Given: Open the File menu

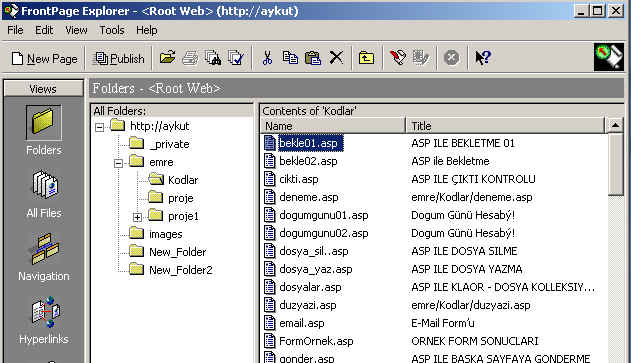Looking at the screenshot, I should (15, 30).
